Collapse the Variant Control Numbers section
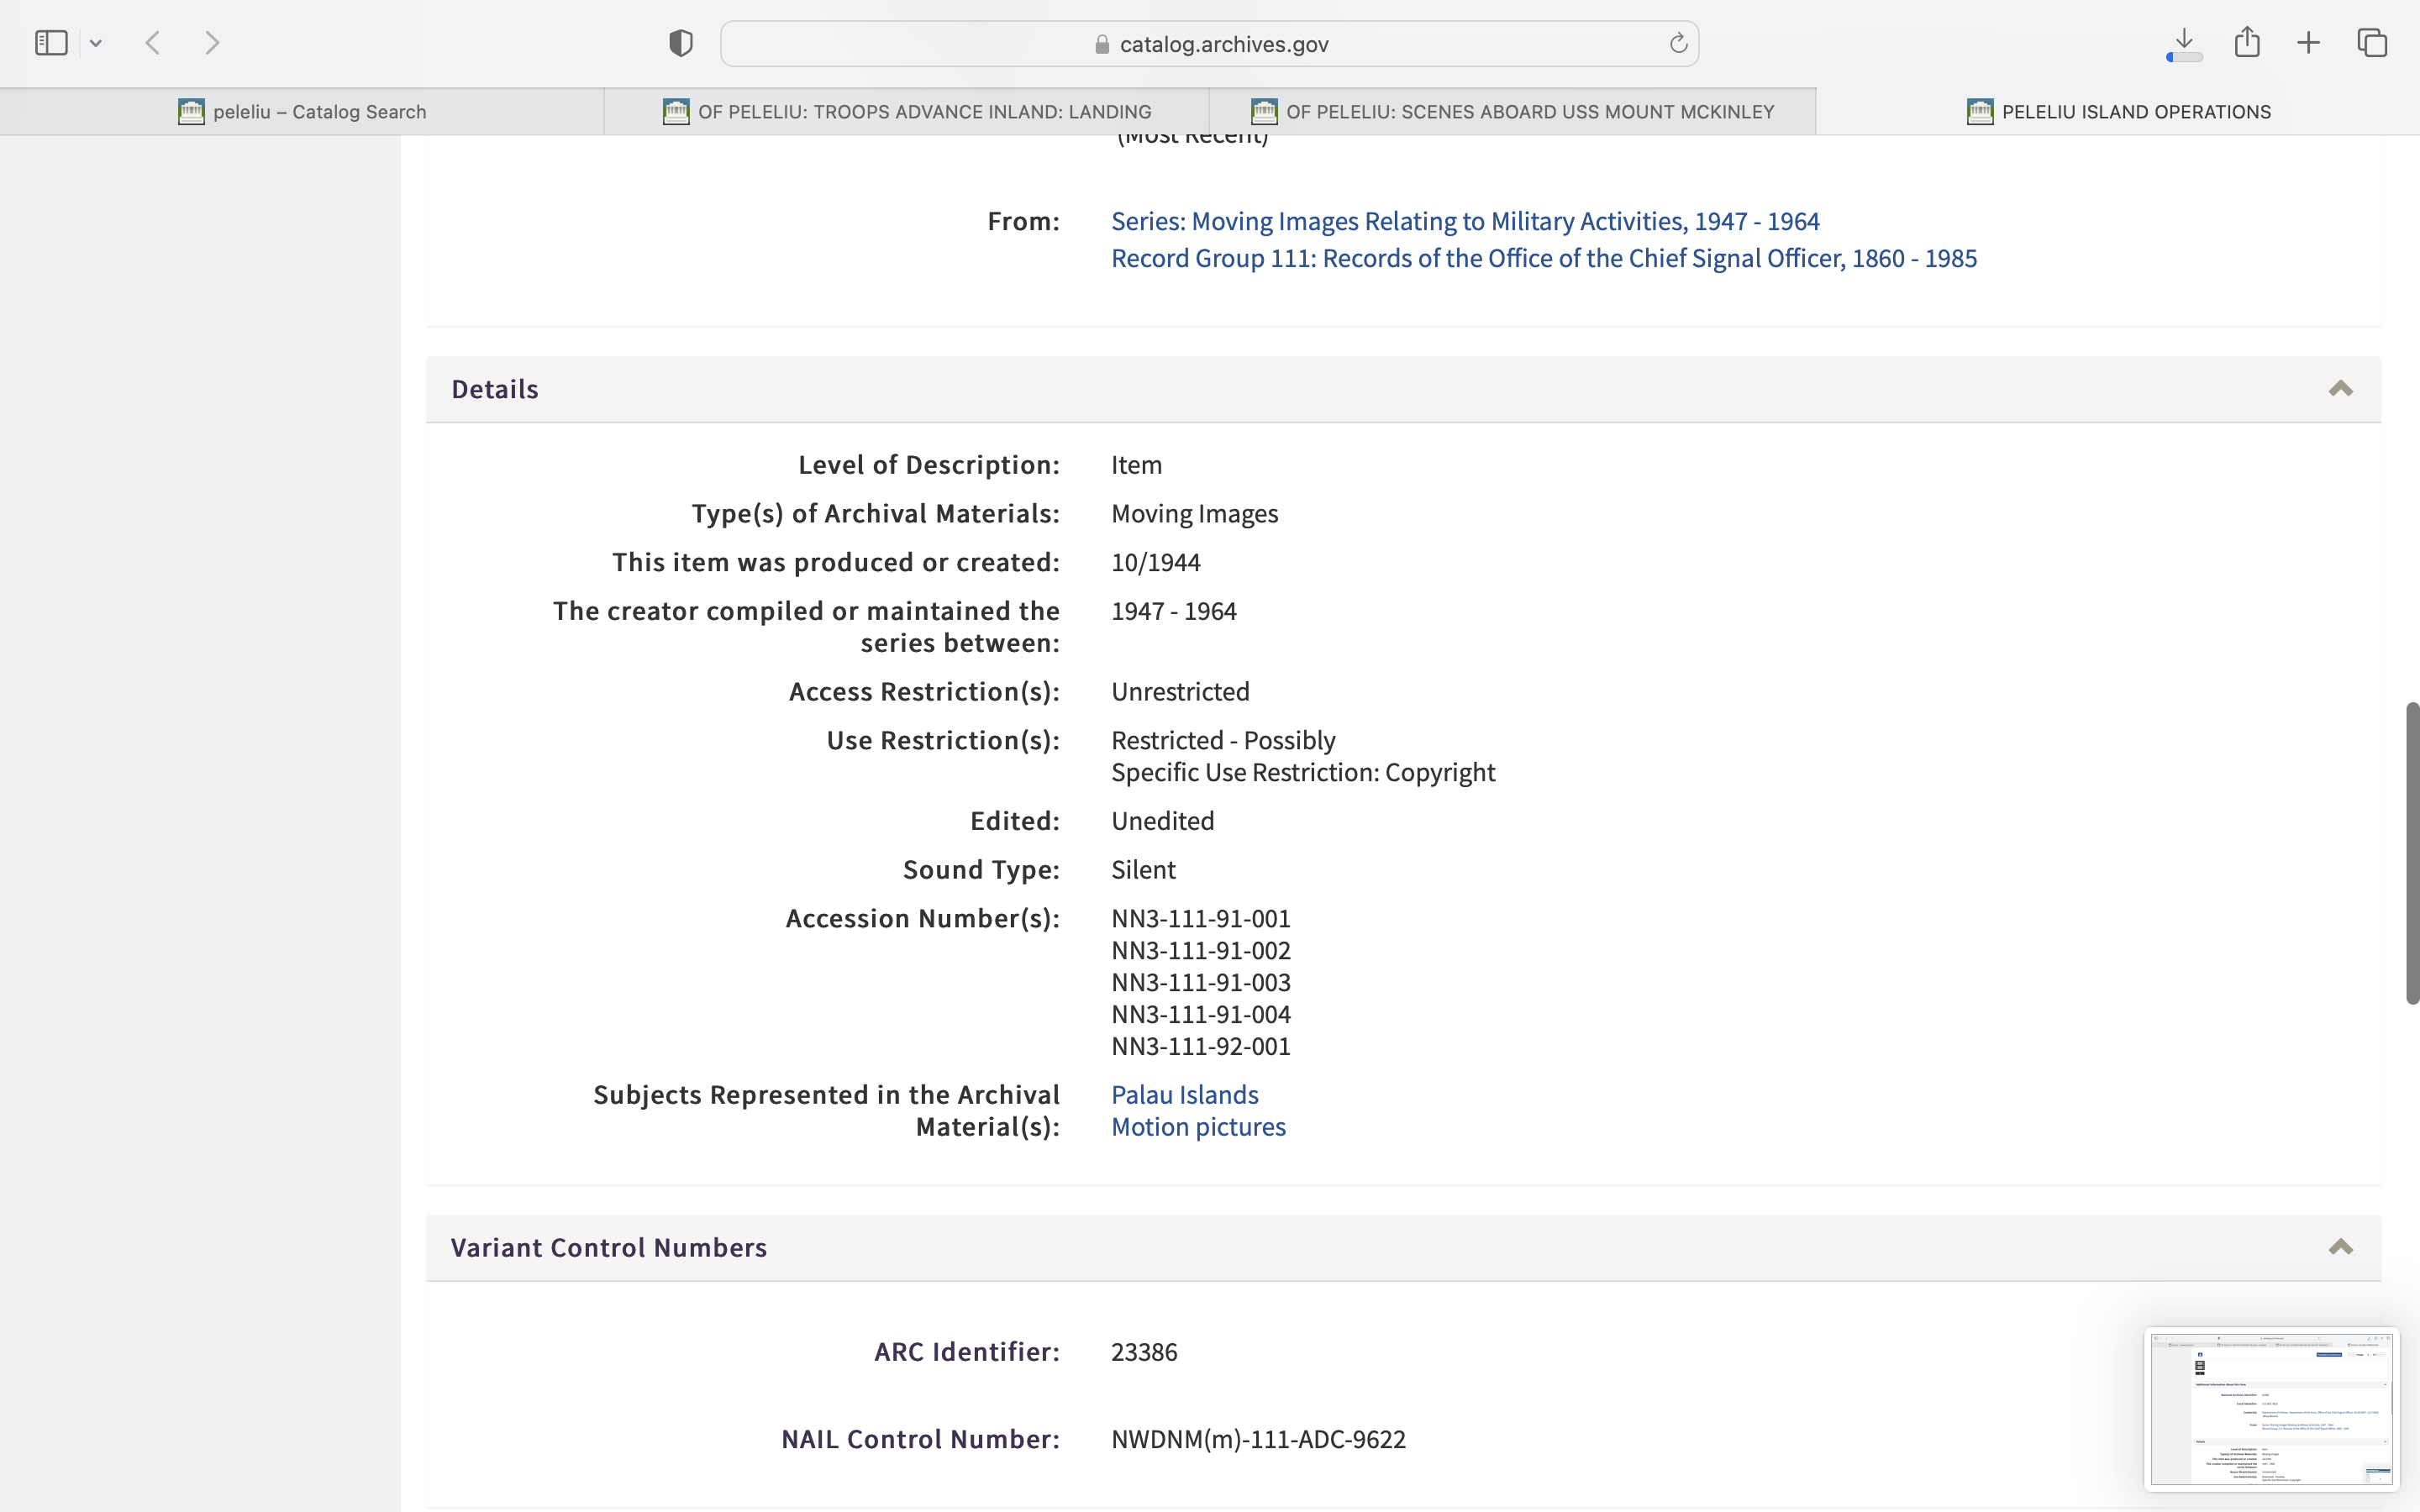This screenshot has width=2420, height=1512. coord(2340,1247)
